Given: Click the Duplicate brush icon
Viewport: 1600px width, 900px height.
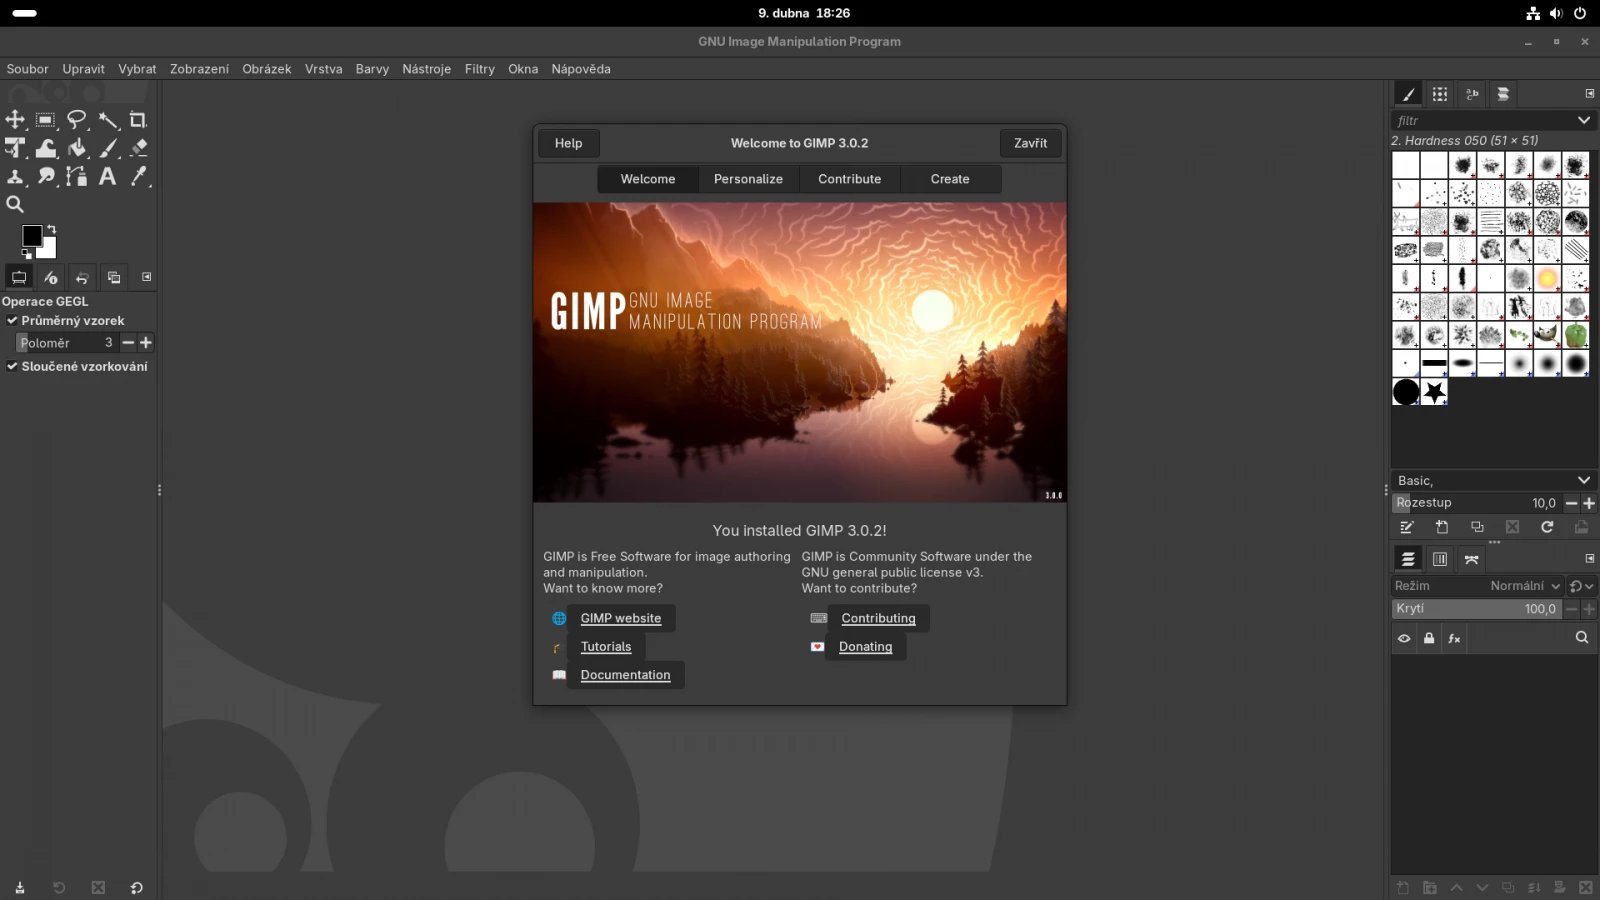Looking at the screenshot, I should coord(1477,527).
